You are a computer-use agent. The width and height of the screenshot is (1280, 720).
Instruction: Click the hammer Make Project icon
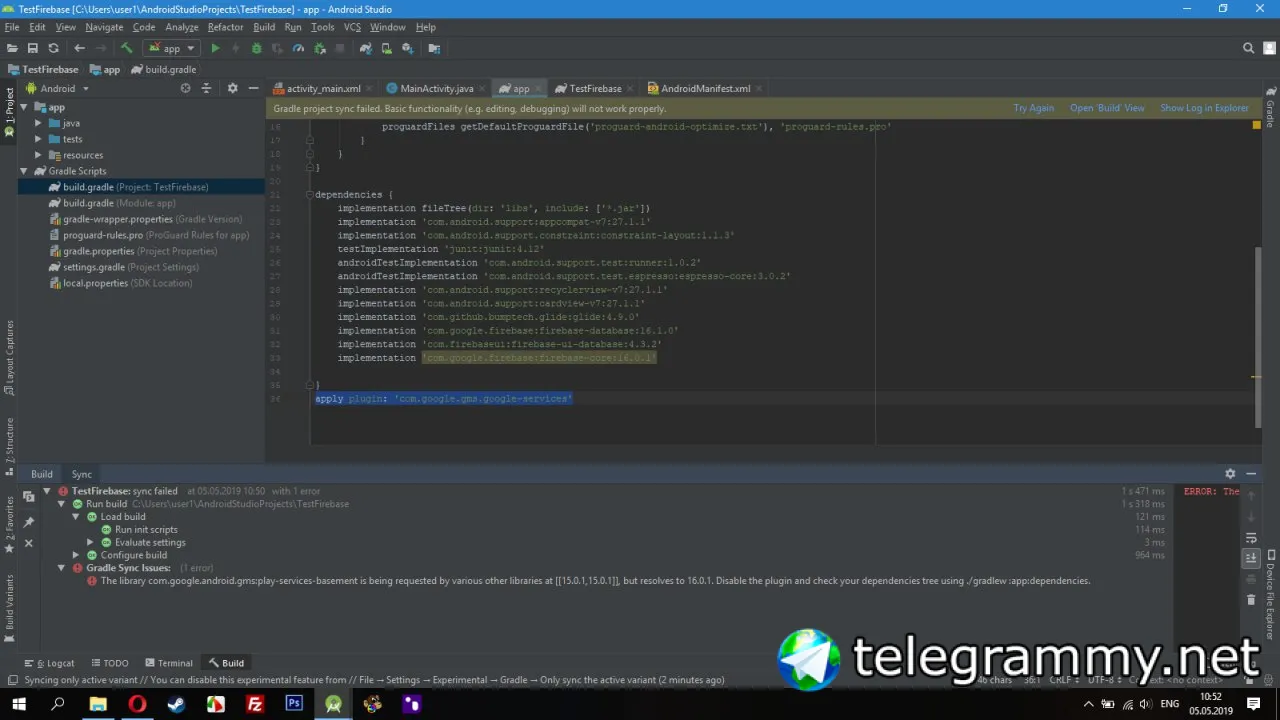[x=126, y=48]
